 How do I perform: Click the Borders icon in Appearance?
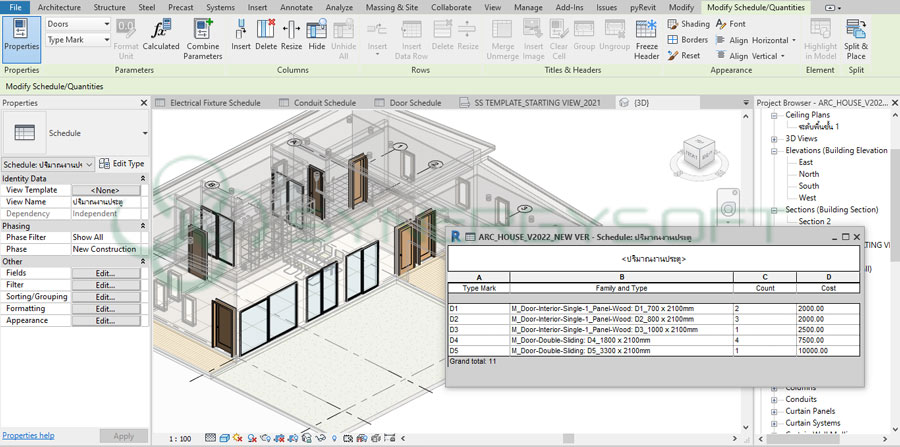tap(673, 40)
